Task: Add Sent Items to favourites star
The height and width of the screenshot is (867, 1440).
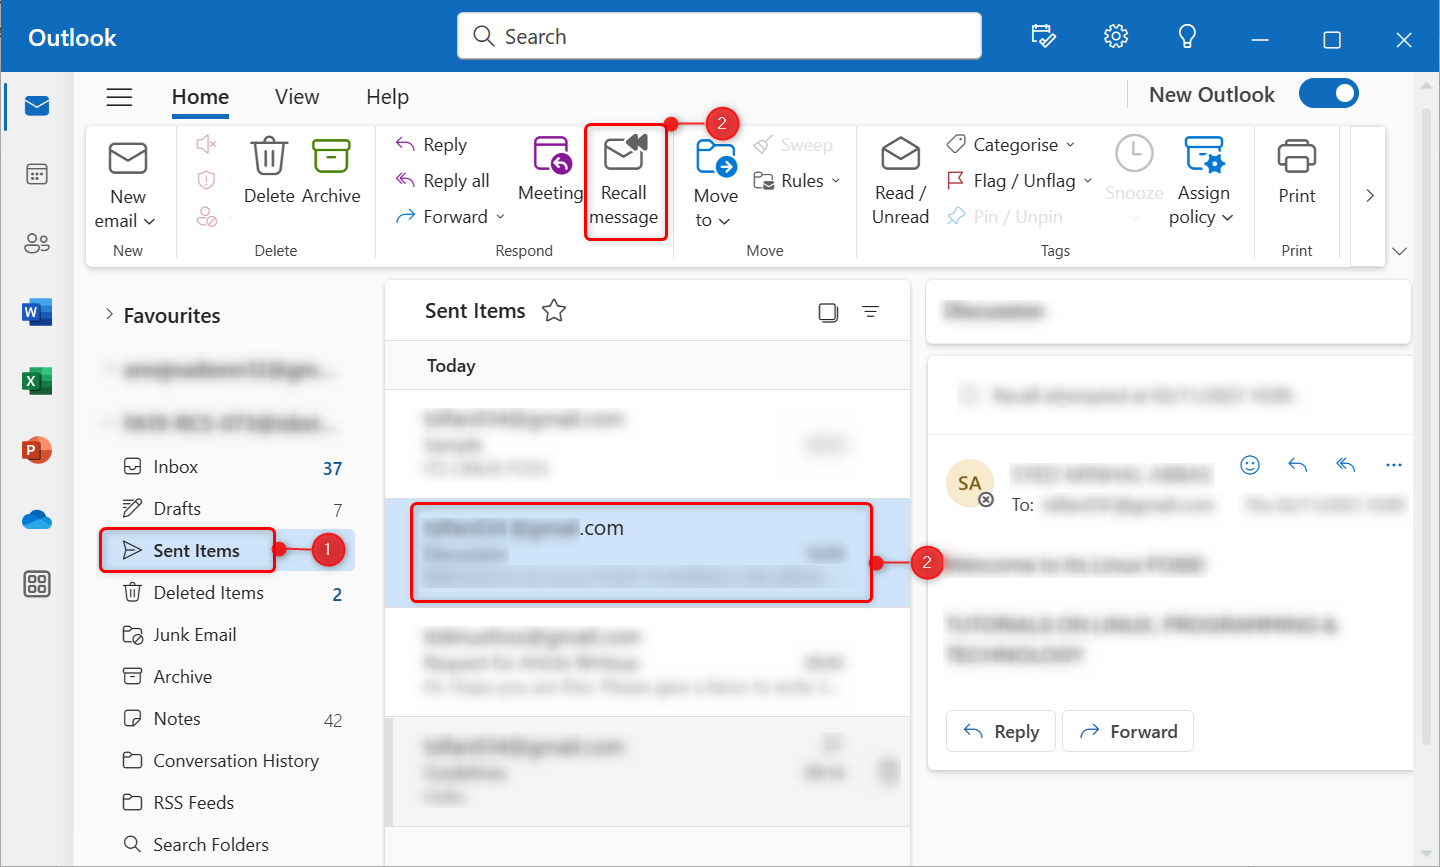Action: [554, 311]
